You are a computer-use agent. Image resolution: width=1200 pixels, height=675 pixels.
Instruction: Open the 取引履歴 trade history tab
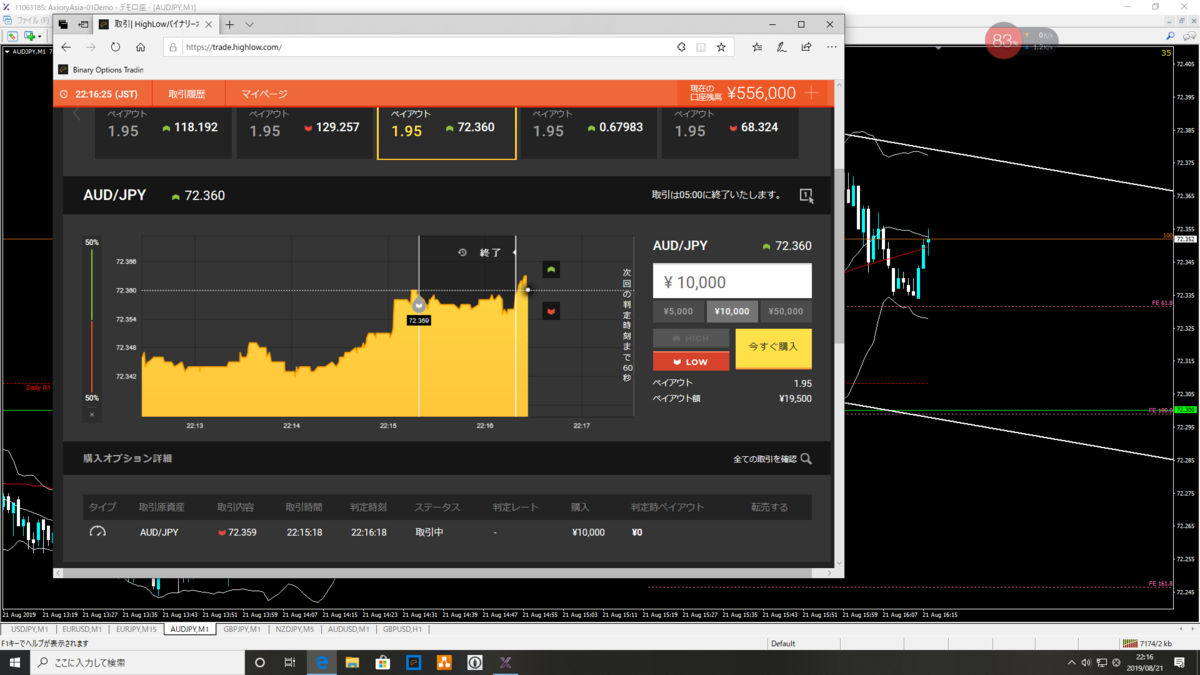(x=187, y=94)
